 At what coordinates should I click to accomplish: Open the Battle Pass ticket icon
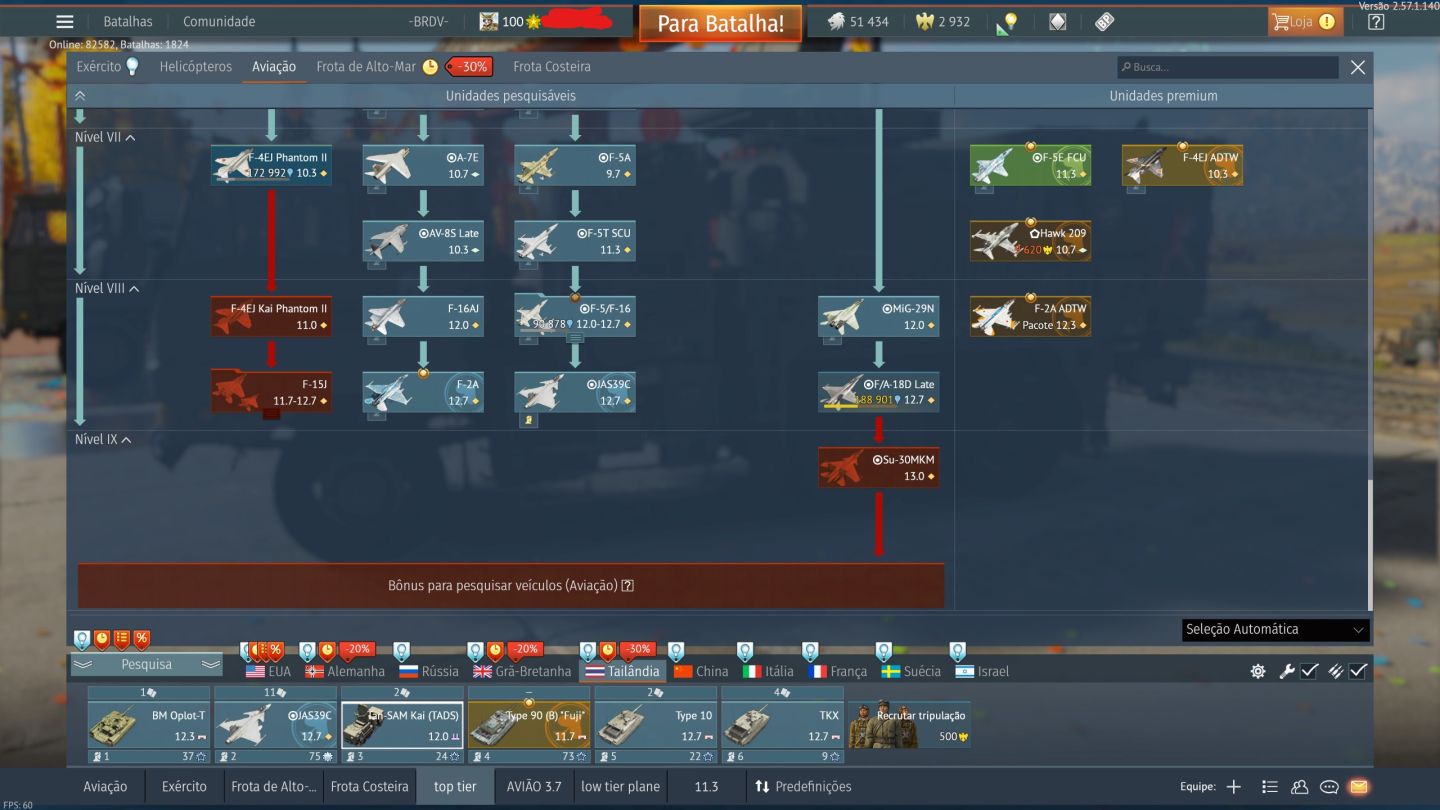1104,21
